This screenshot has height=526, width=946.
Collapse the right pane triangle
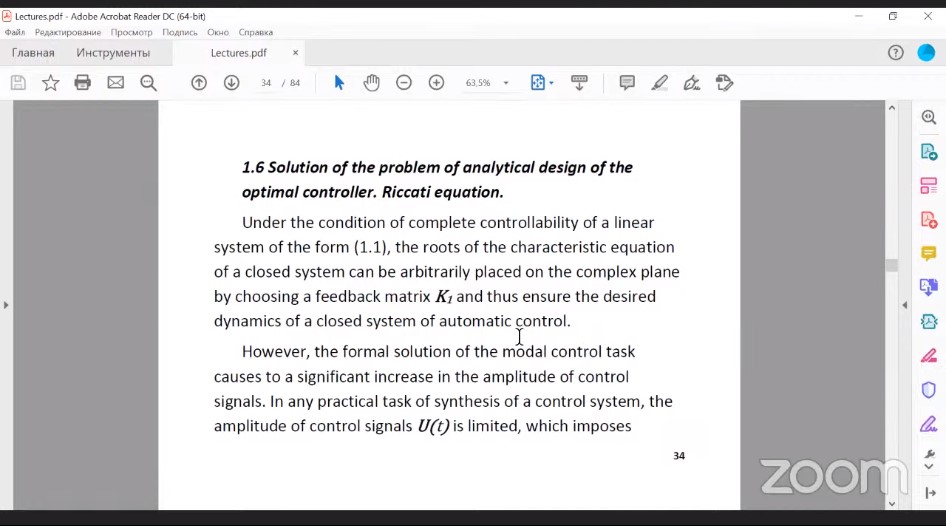pos(904,305)
